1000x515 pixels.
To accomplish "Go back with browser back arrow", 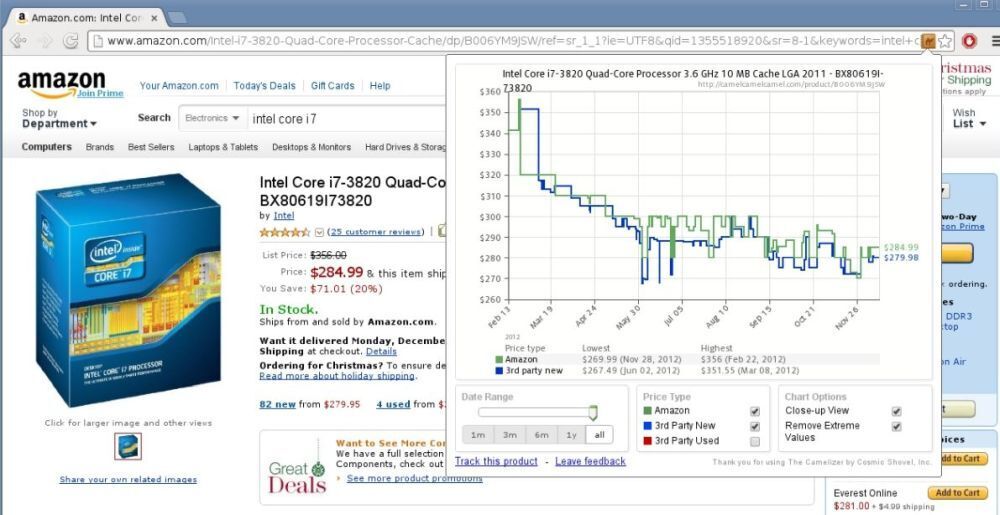I will point(18,41).
